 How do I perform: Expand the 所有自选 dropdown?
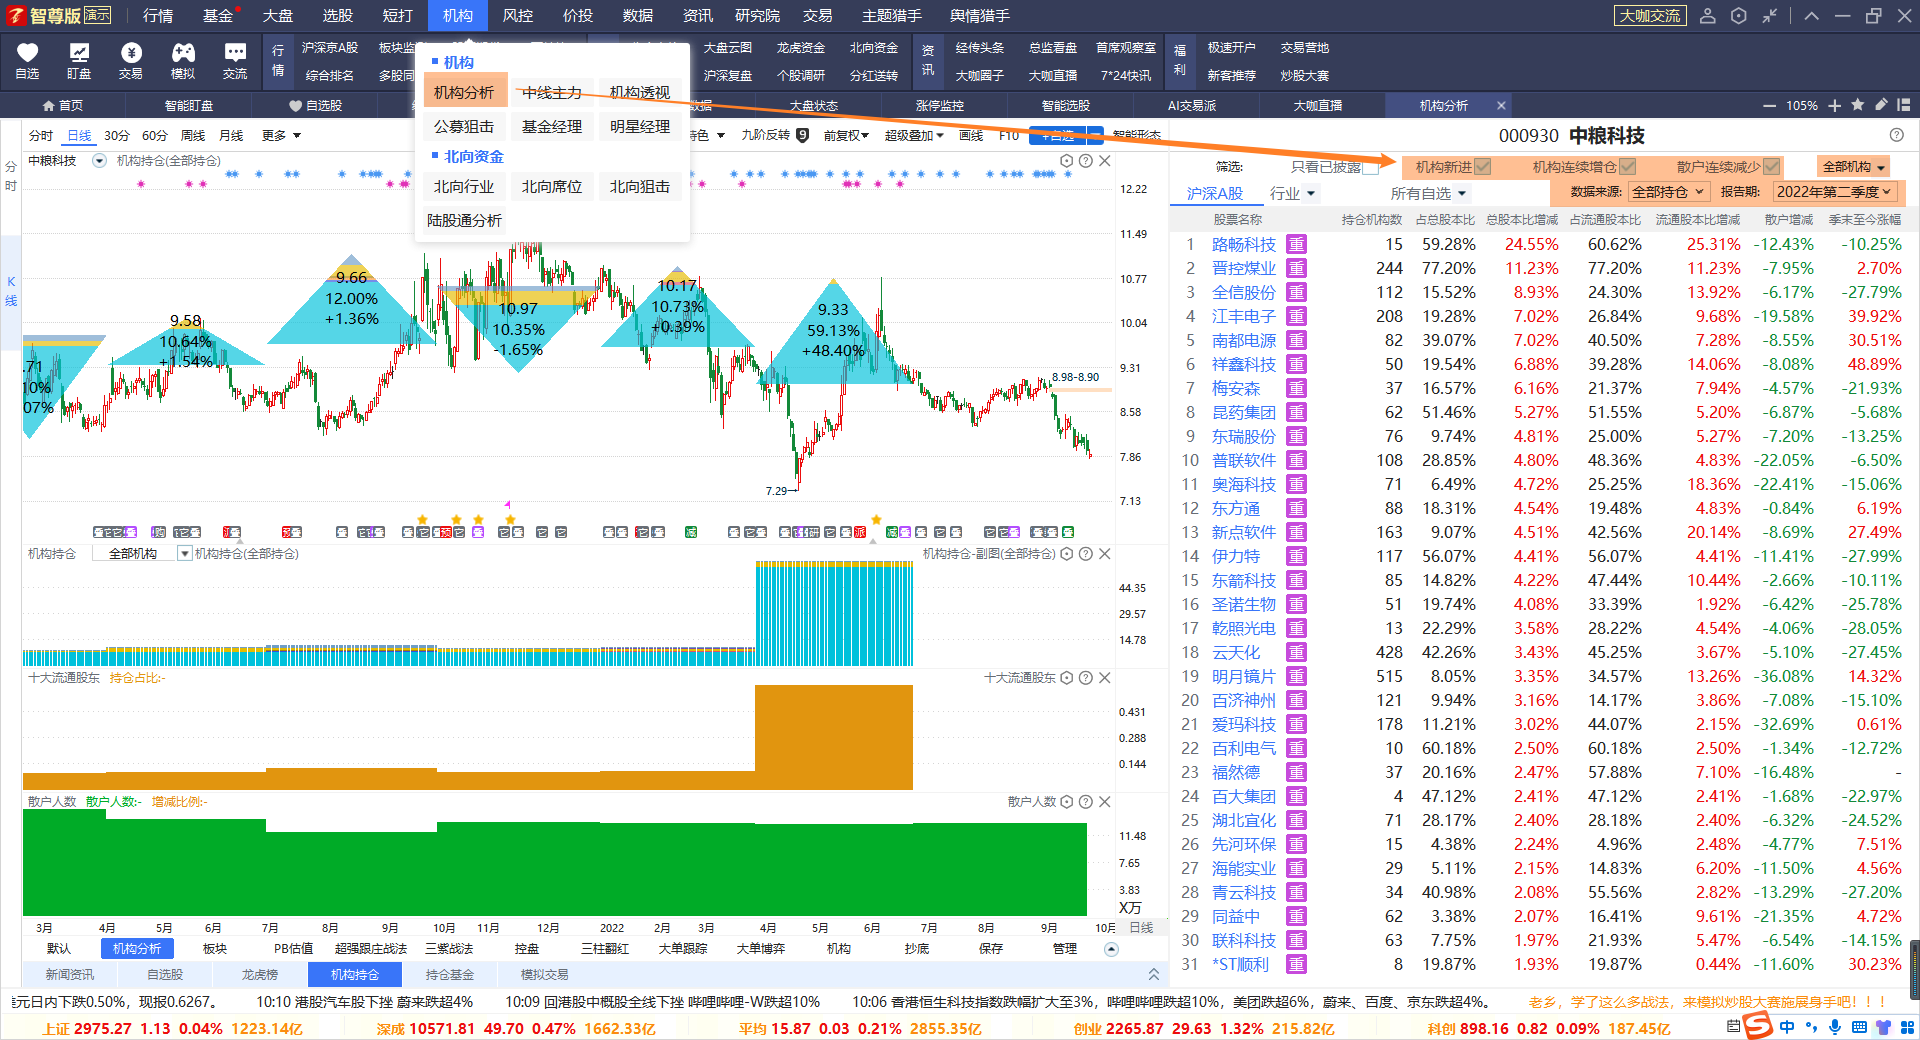(x=1428, y=193)
